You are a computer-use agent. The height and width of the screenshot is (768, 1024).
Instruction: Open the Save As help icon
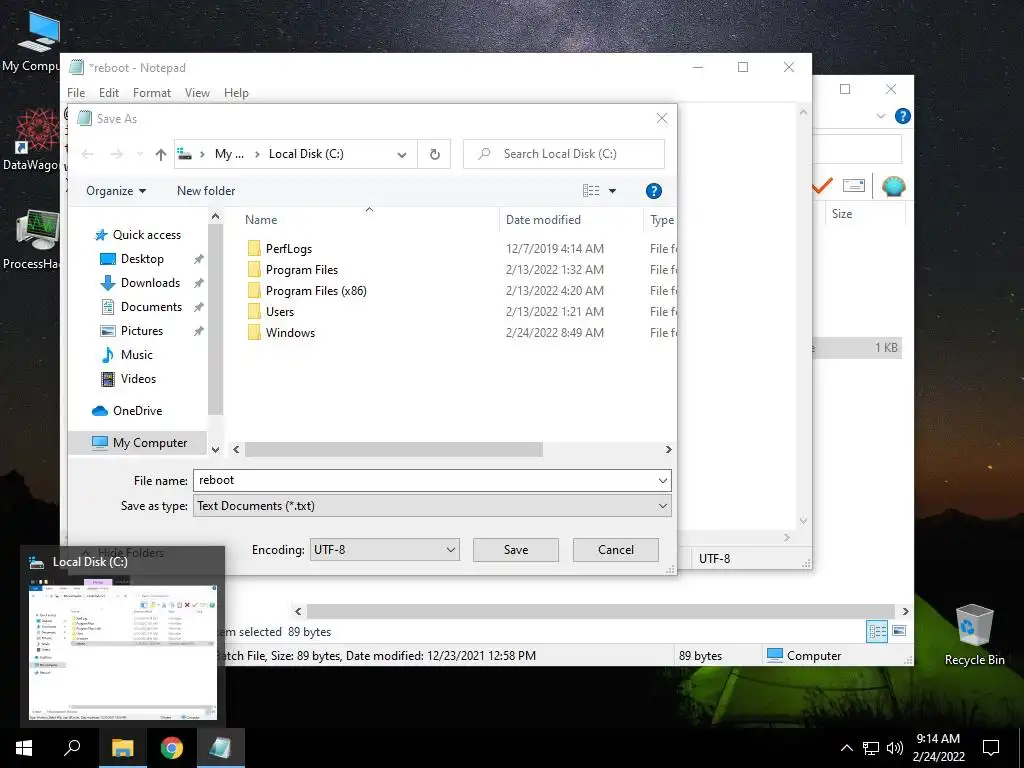[x=654, y=191]
